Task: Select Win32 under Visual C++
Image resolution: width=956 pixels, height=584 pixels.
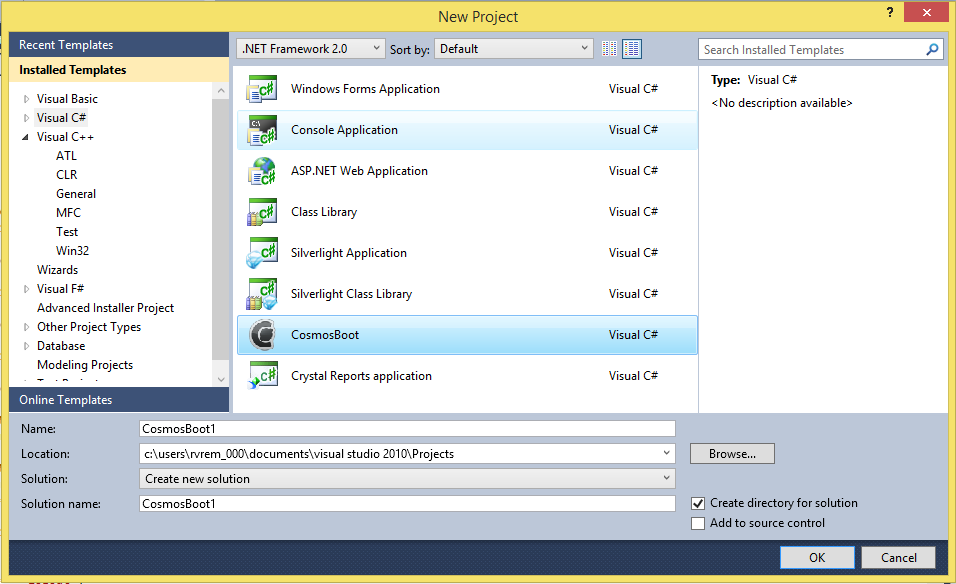Action: tap(72, 251)
